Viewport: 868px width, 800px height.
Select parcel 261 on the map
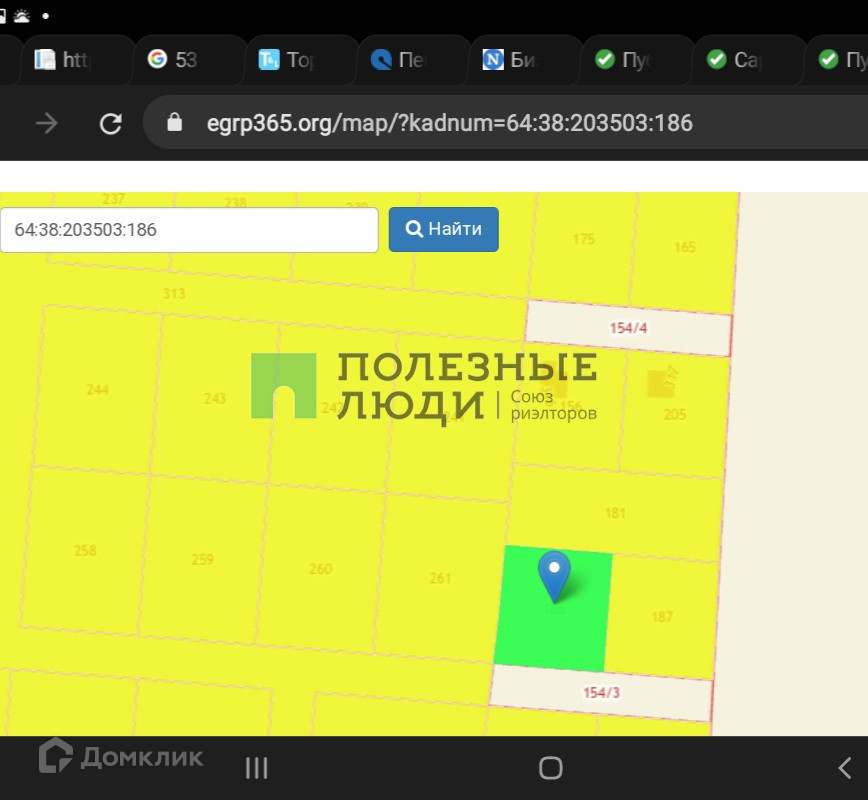pos(440,578)
